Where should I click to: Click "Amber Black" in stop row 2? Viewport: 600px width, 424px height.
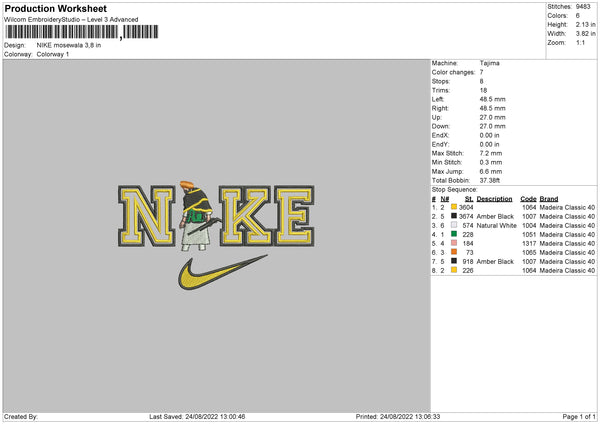click(x=495, y=217)
